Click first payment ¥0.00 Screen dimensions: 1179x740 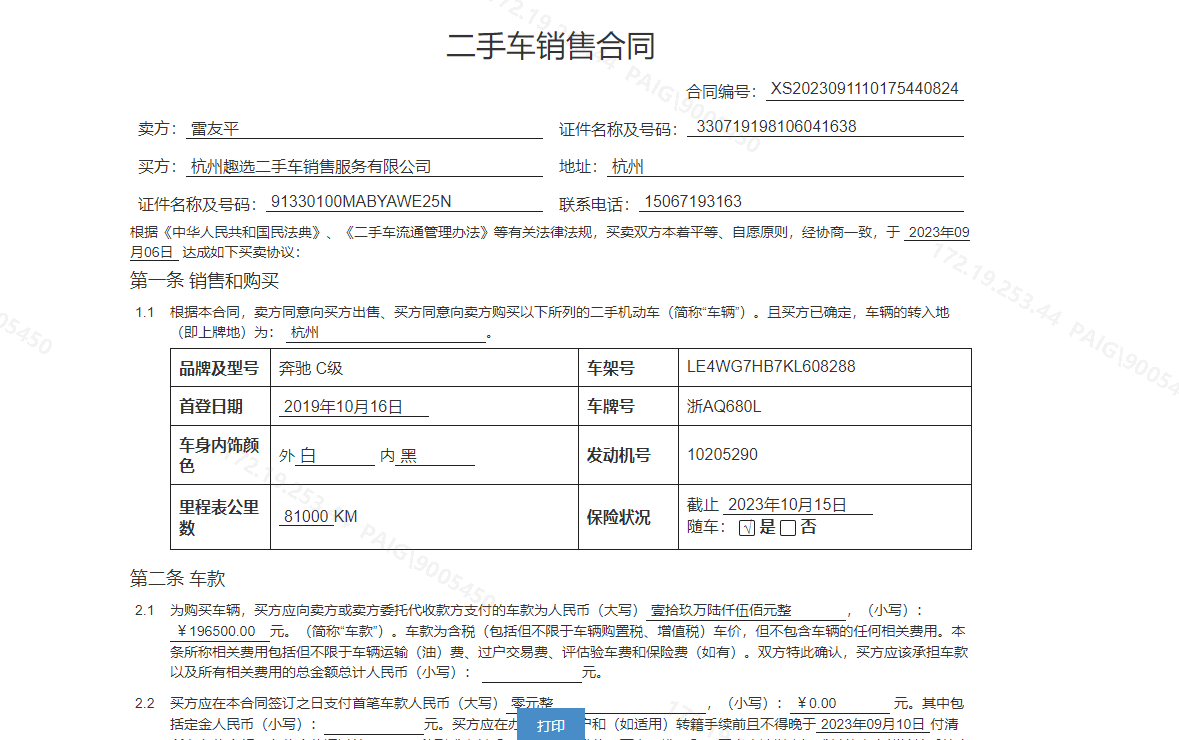coord(817,703)
